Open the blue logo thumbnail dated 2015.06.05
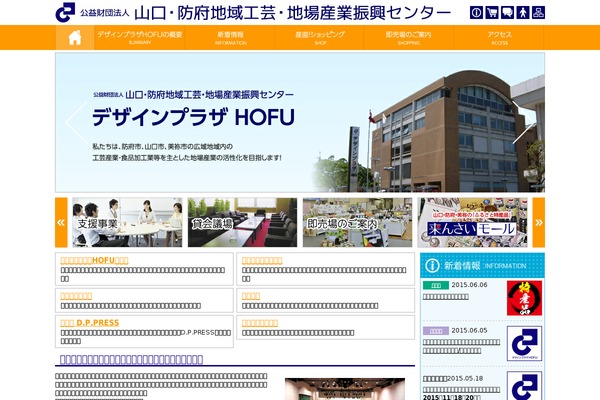600x400 pixels. click(524, 343)
